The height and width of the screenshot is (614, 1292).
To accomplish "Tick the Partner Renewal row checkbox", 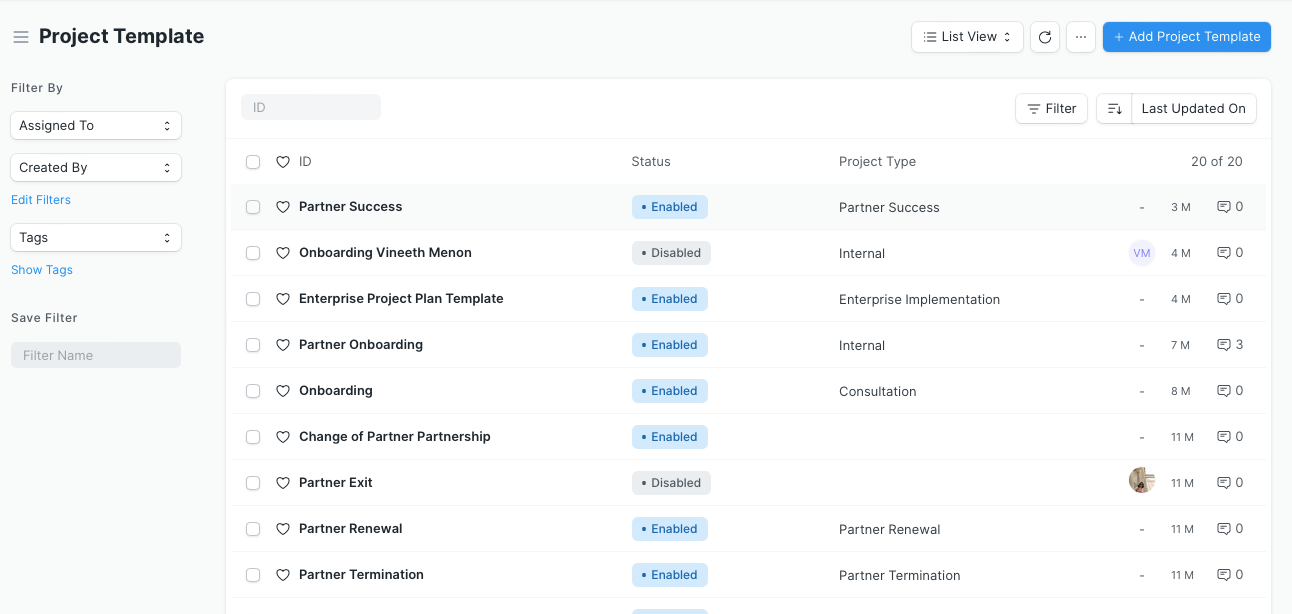I will (x=253, y=529).
